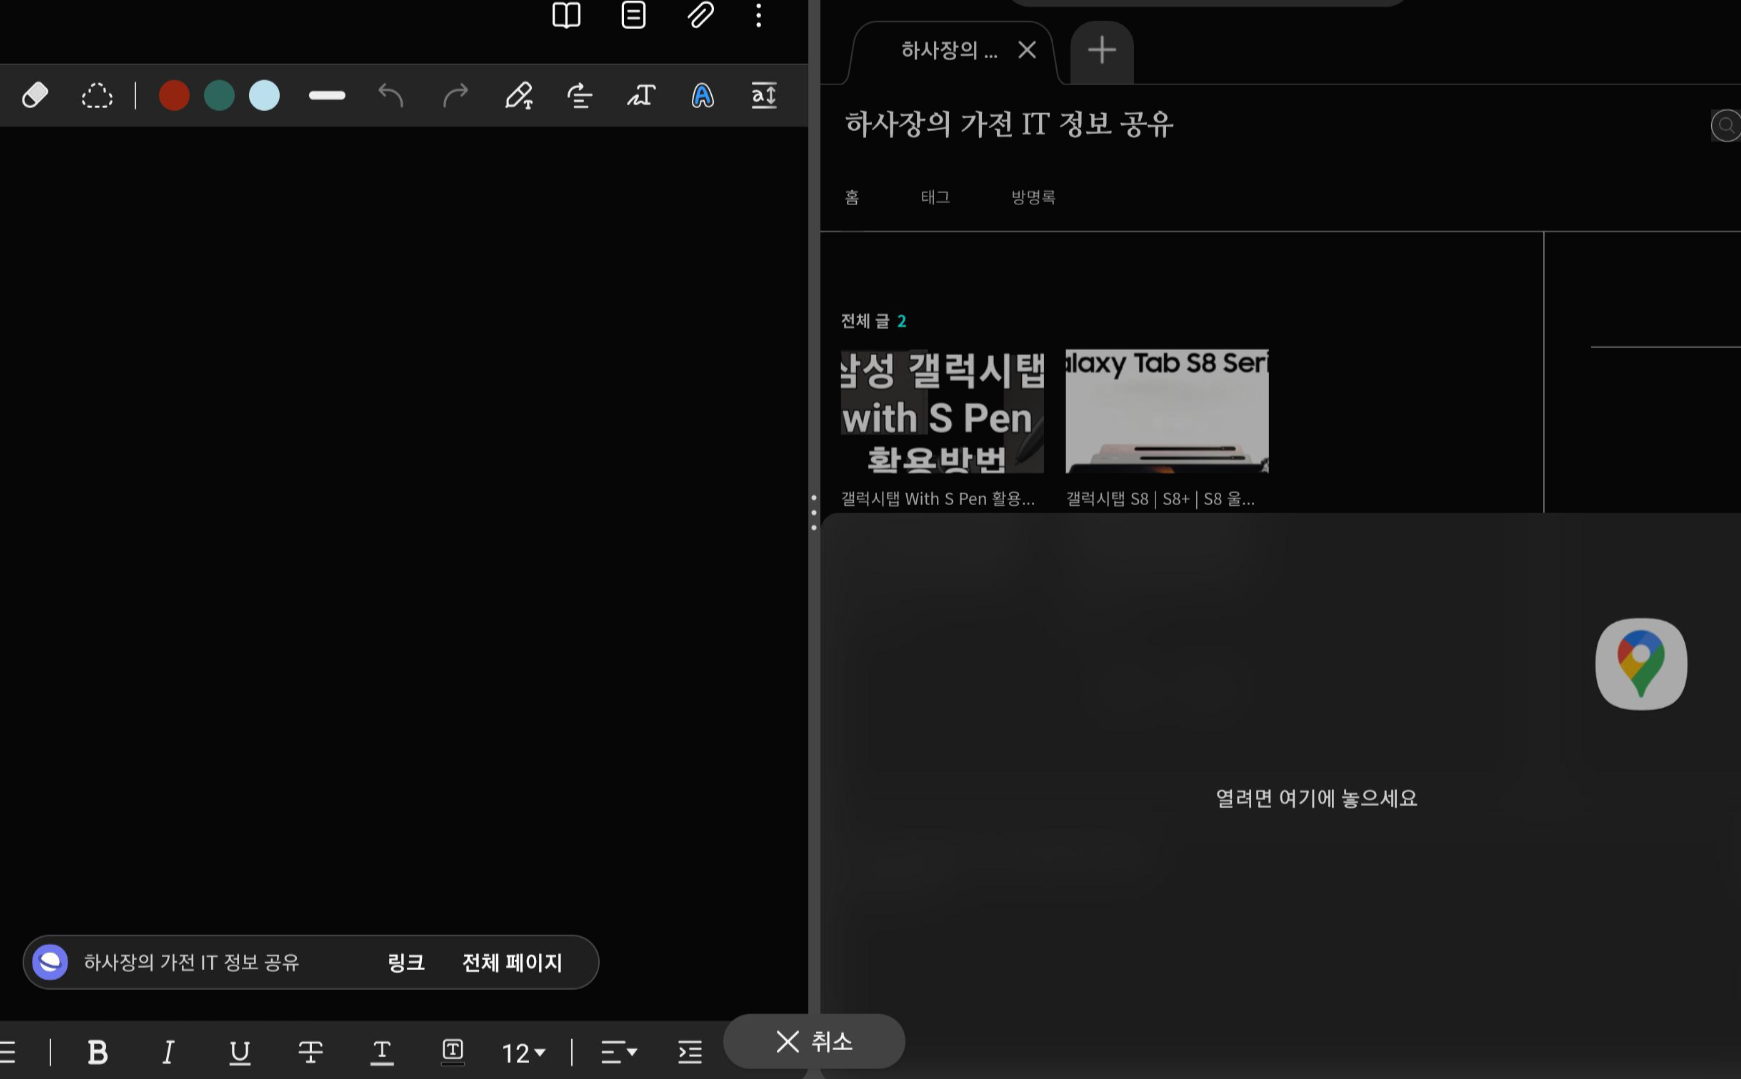Tap the list icon at toolbar start
This screenshot has width=1741, height=1079.
(8, 1052)
